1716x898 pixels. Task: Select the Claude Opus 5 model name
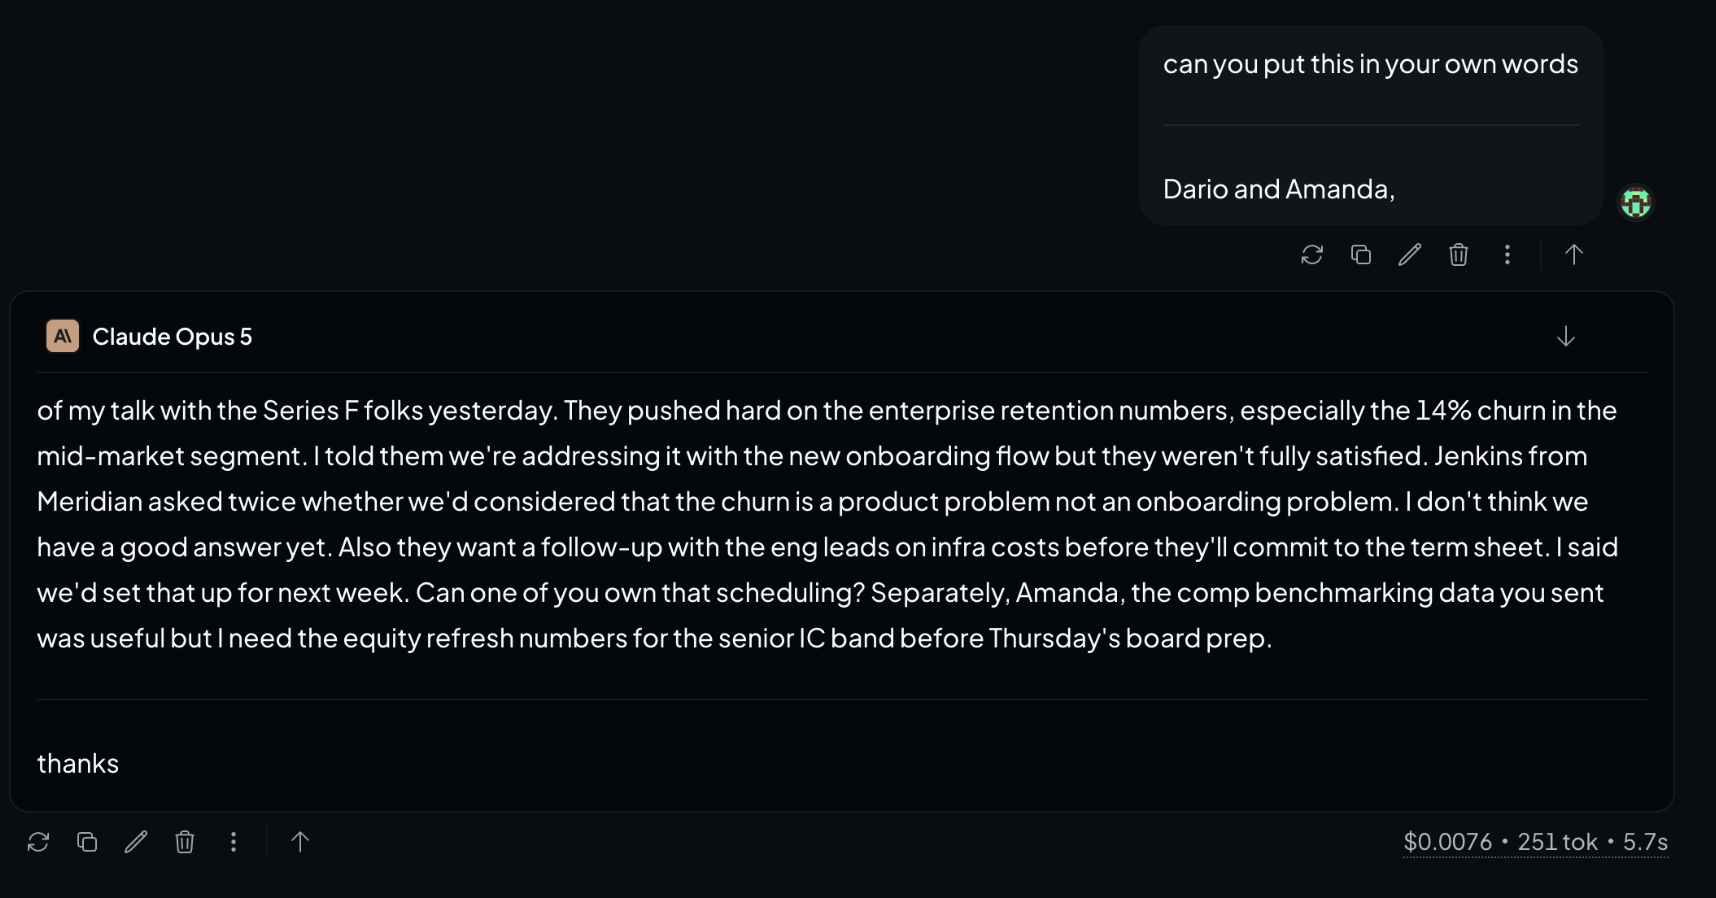pyautogui.click(x=172, y=337)
